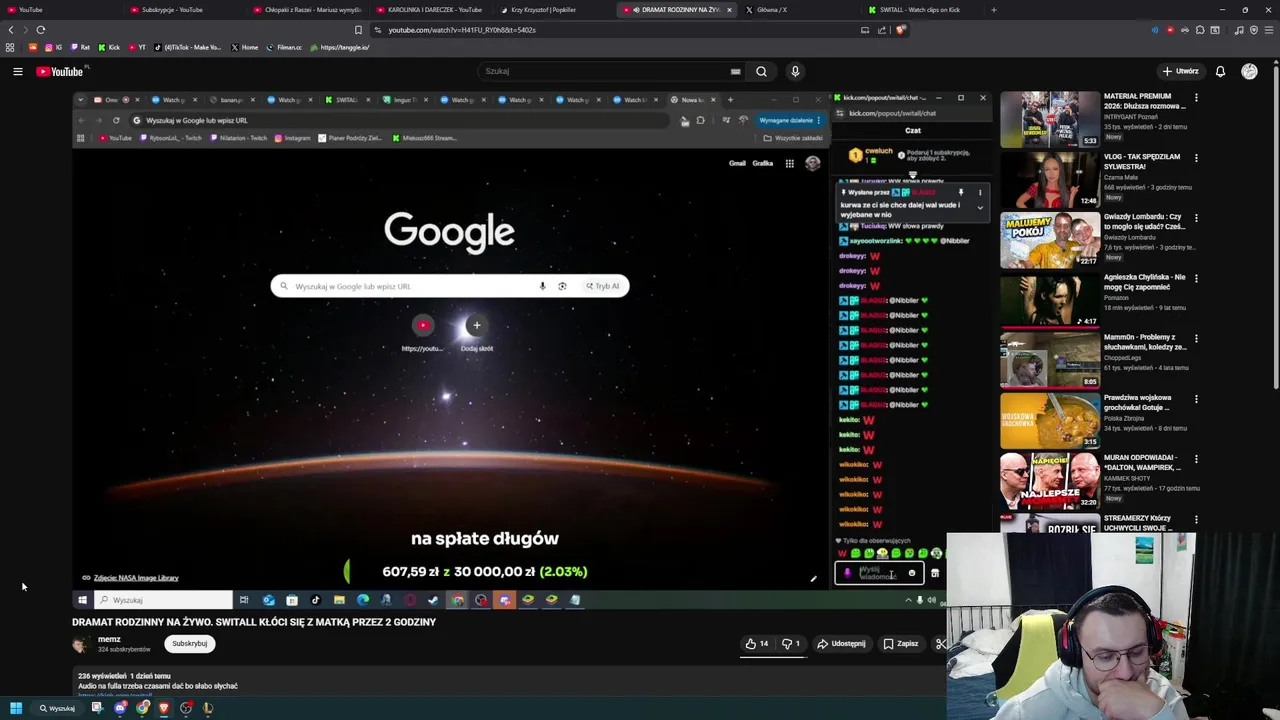
Task: Open the keyboard icon in YouTube search box
Action: [x=735, y=71]
